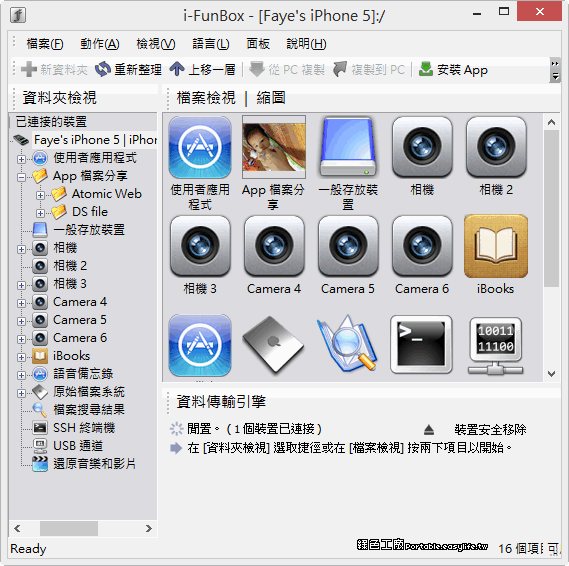Click 安裝 App toolbar button
The width and height of the screenshot is (569, 566).
click(453, 69)
